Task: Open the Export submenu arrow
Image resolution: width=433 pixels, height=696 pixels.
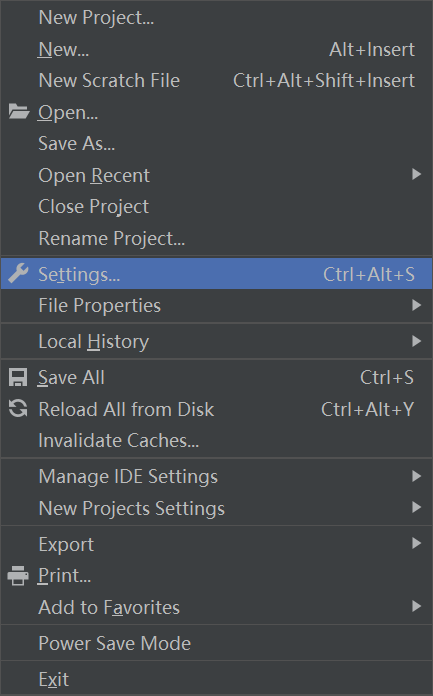Action: (x=416, y=543)
